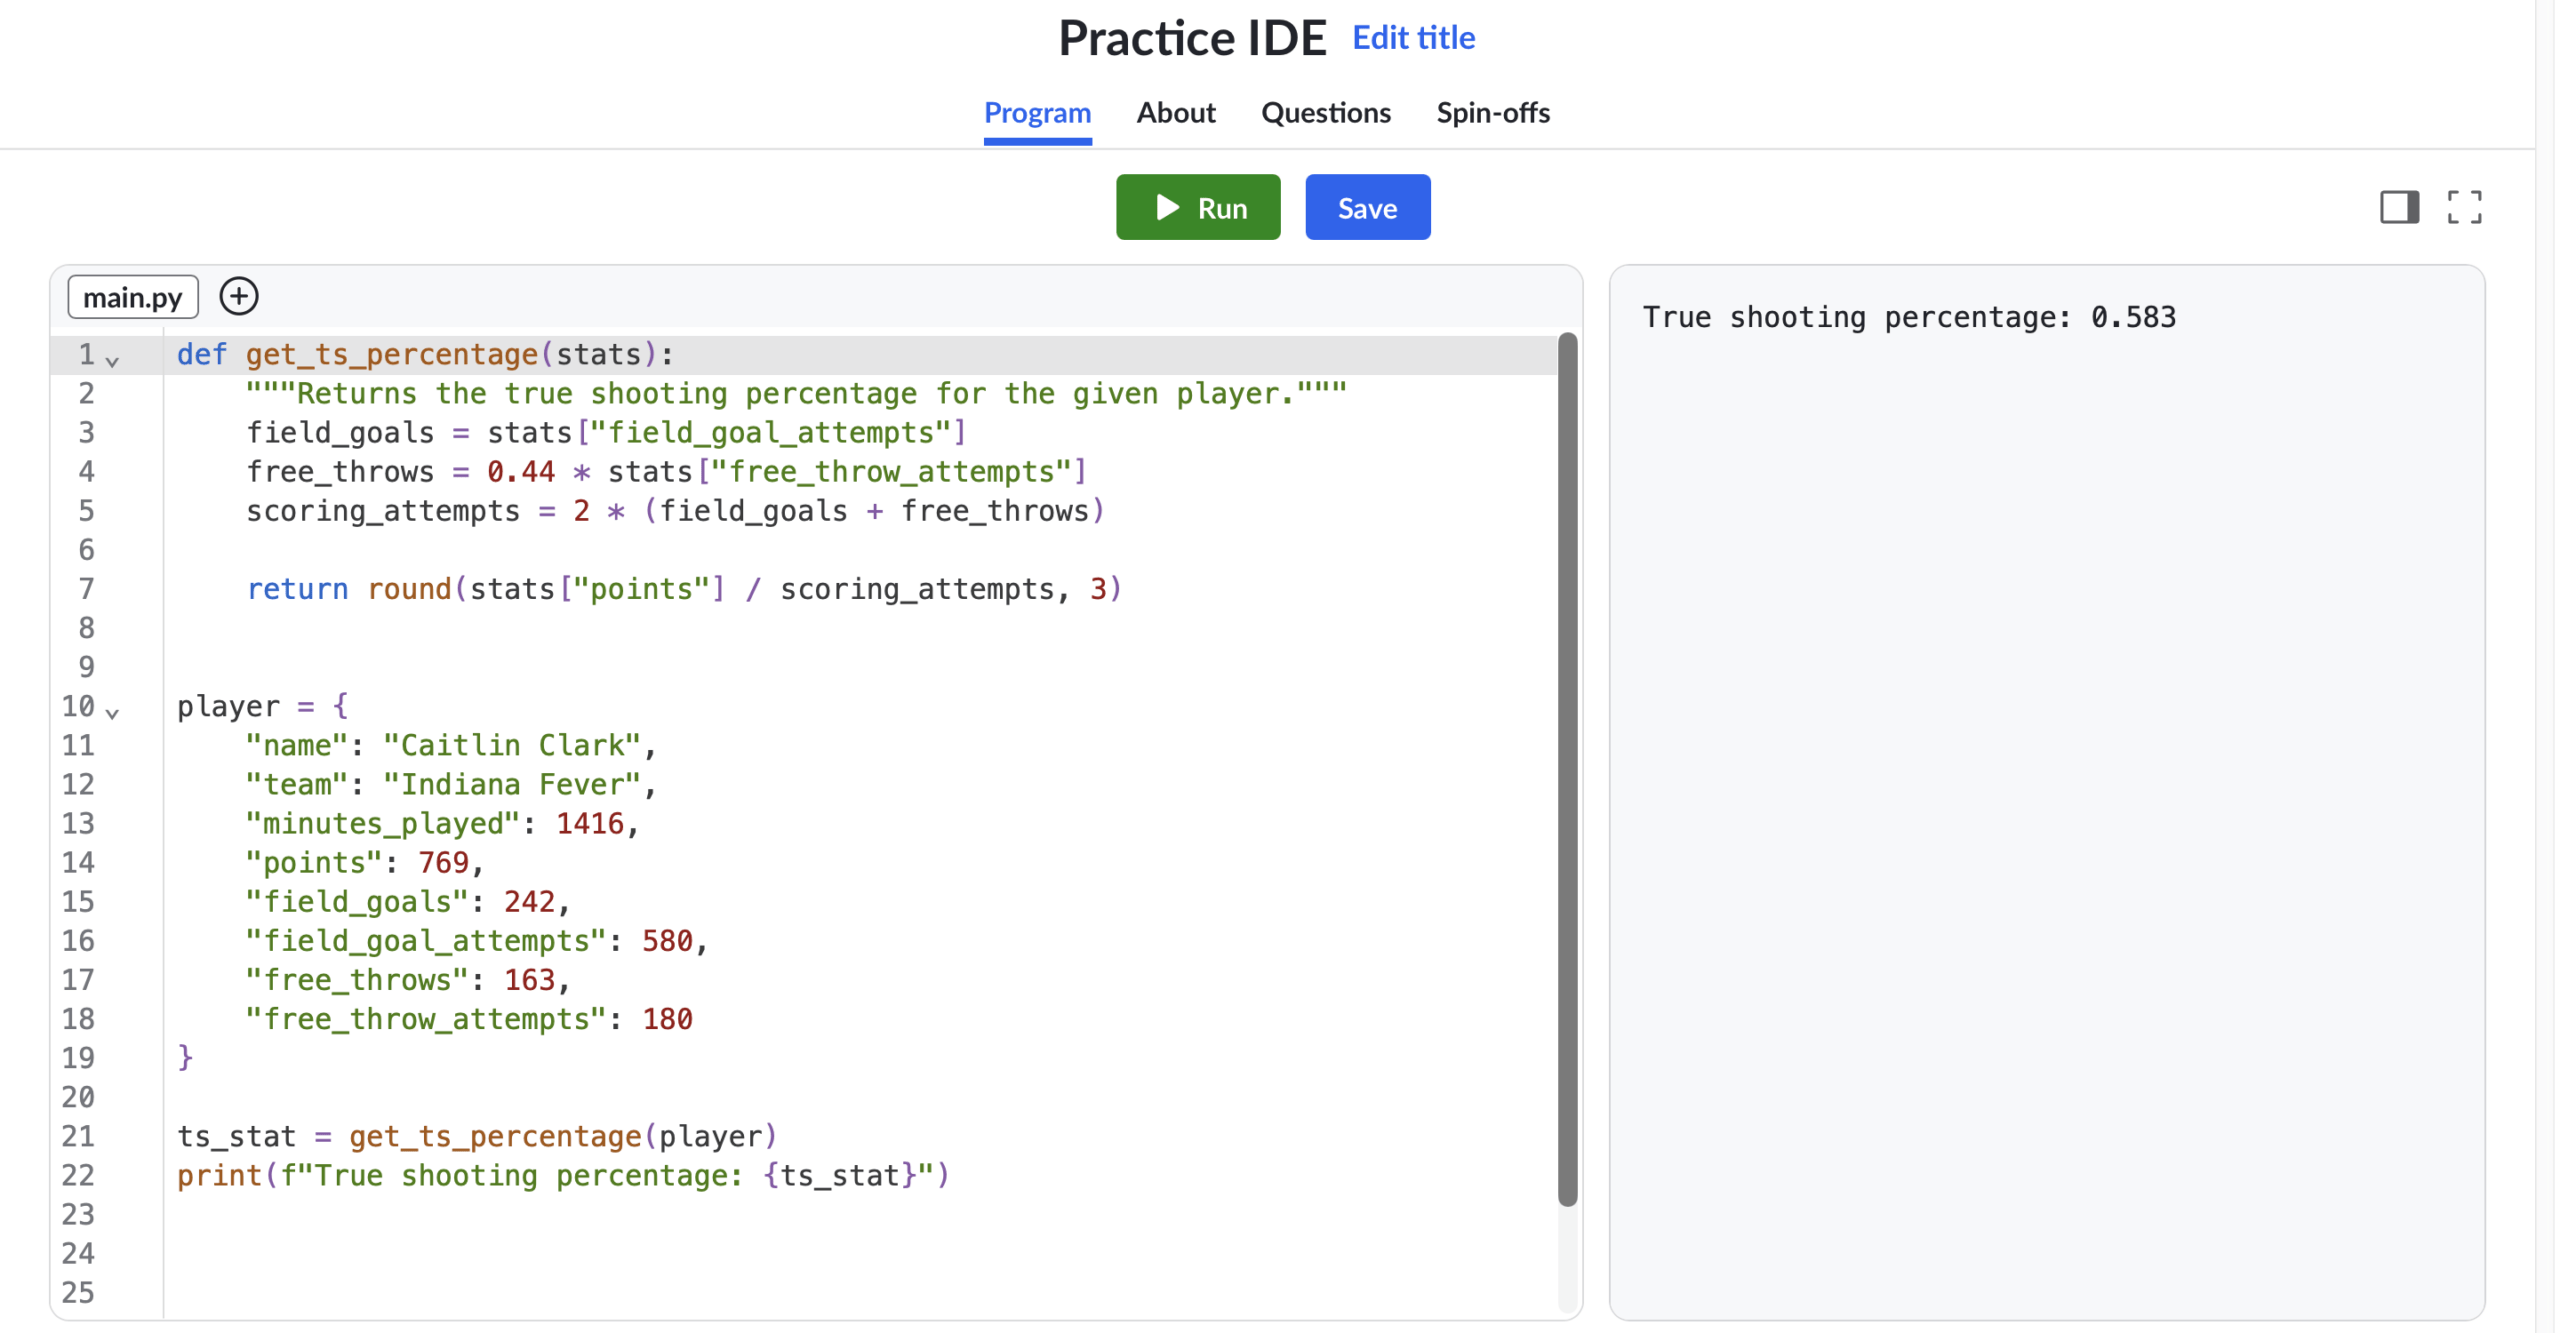The height and width of the screenshot is (1333, 2560).
Task: Select the main.py file tab
Action: tap(133, 298)
